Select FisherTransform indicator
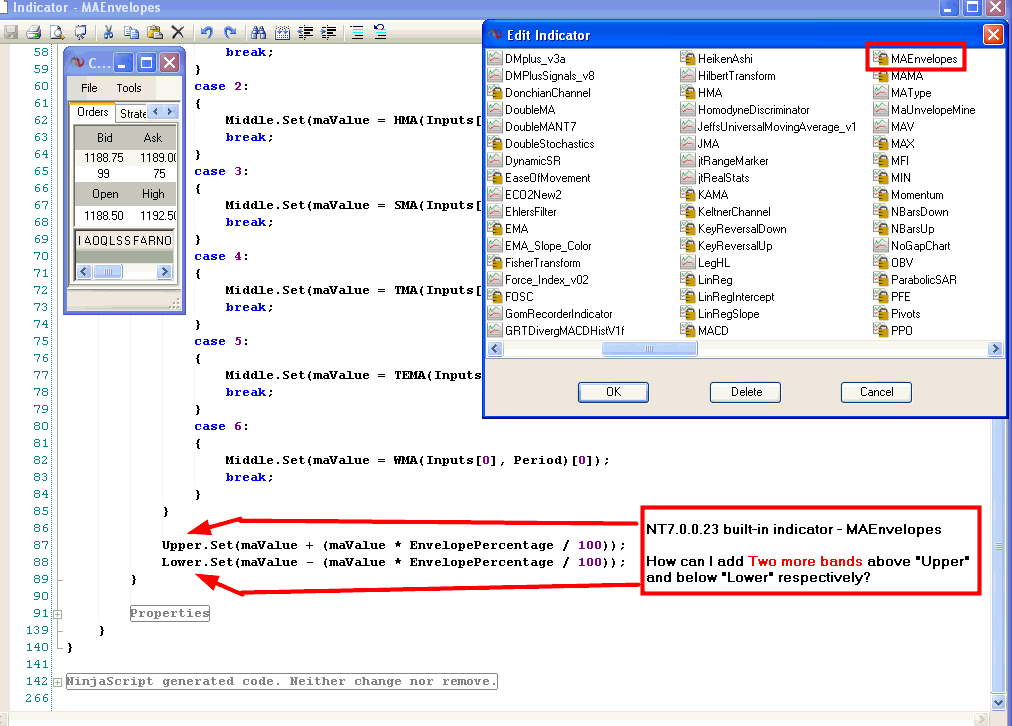Screen dimensions: 1012x726 point(542,263)
